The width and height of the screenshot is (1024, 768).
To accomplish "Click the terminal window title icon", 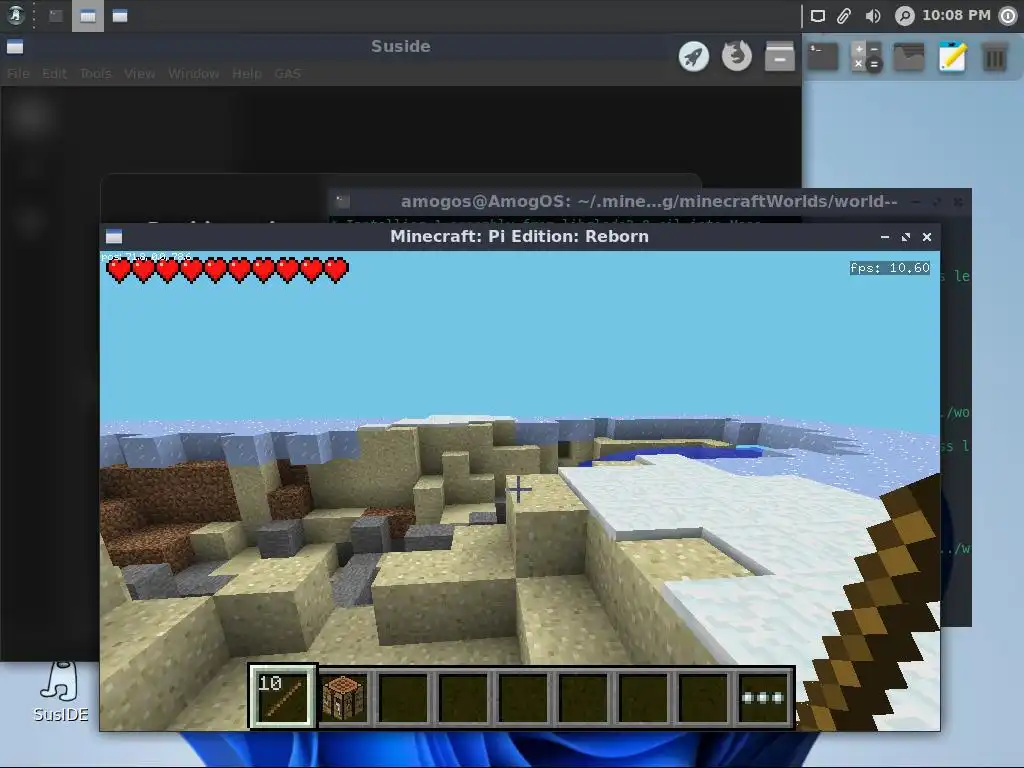I will [x=343, y=201].
